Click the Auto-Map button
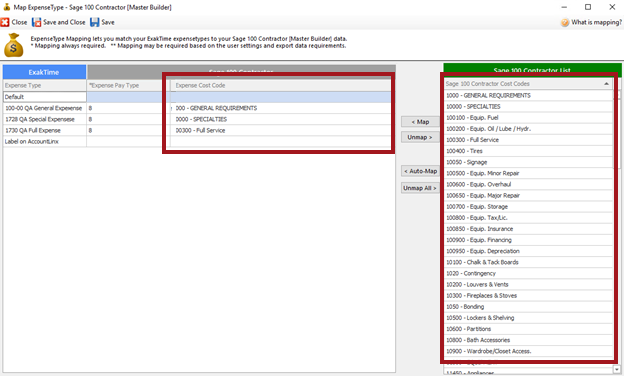This screenshot has height=376, width=624. (420, 171)
